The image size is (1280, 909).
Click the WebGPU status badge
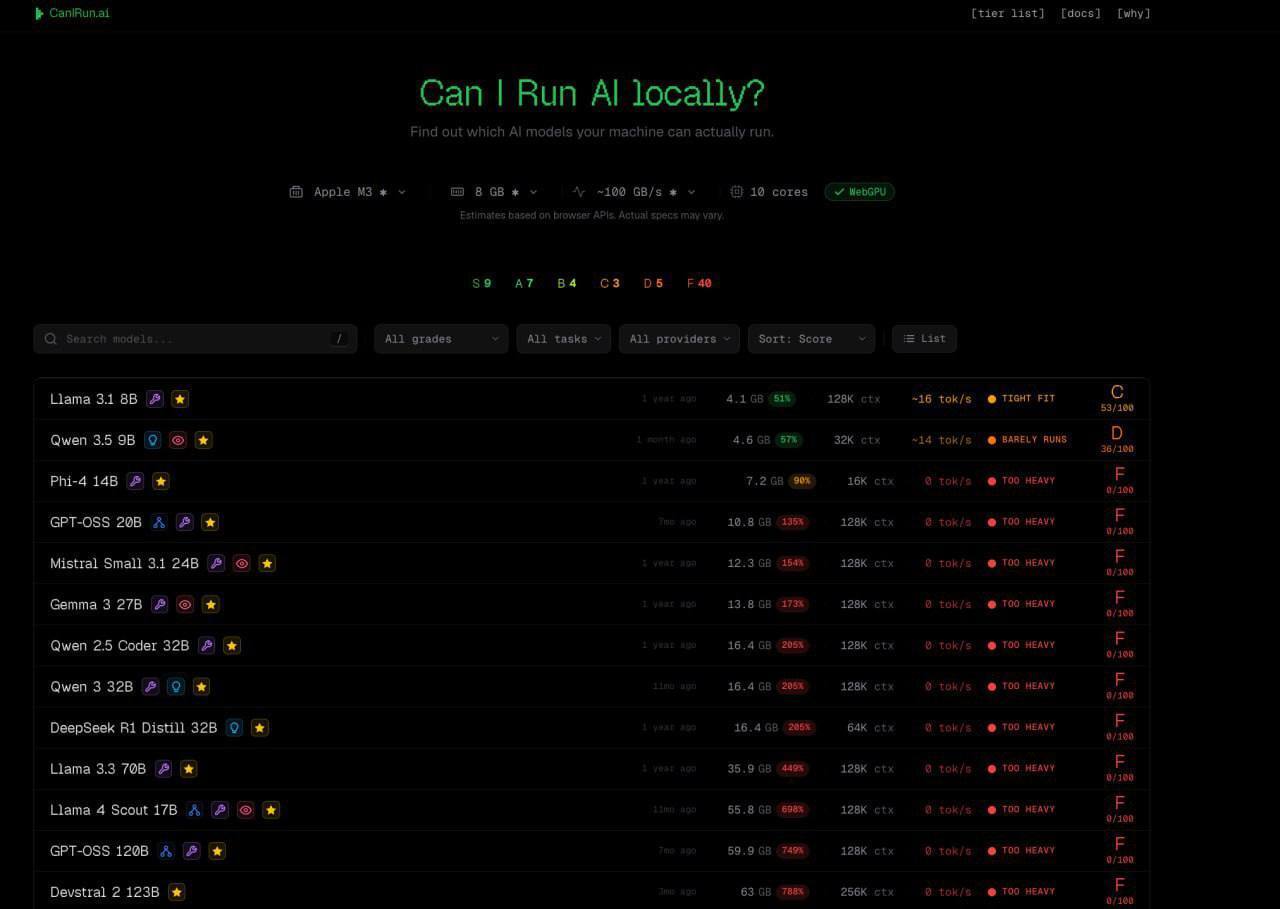tap(859, 191)
